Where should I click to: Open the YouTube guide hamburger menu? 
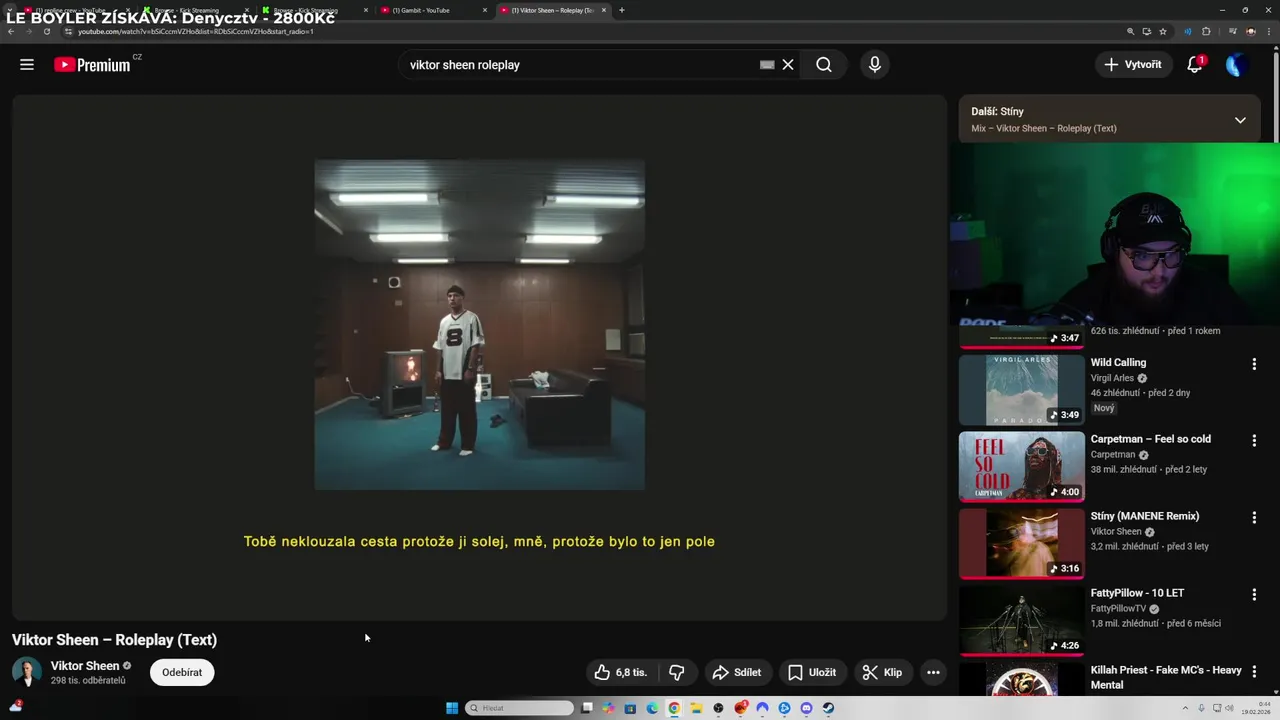point(27,65)
